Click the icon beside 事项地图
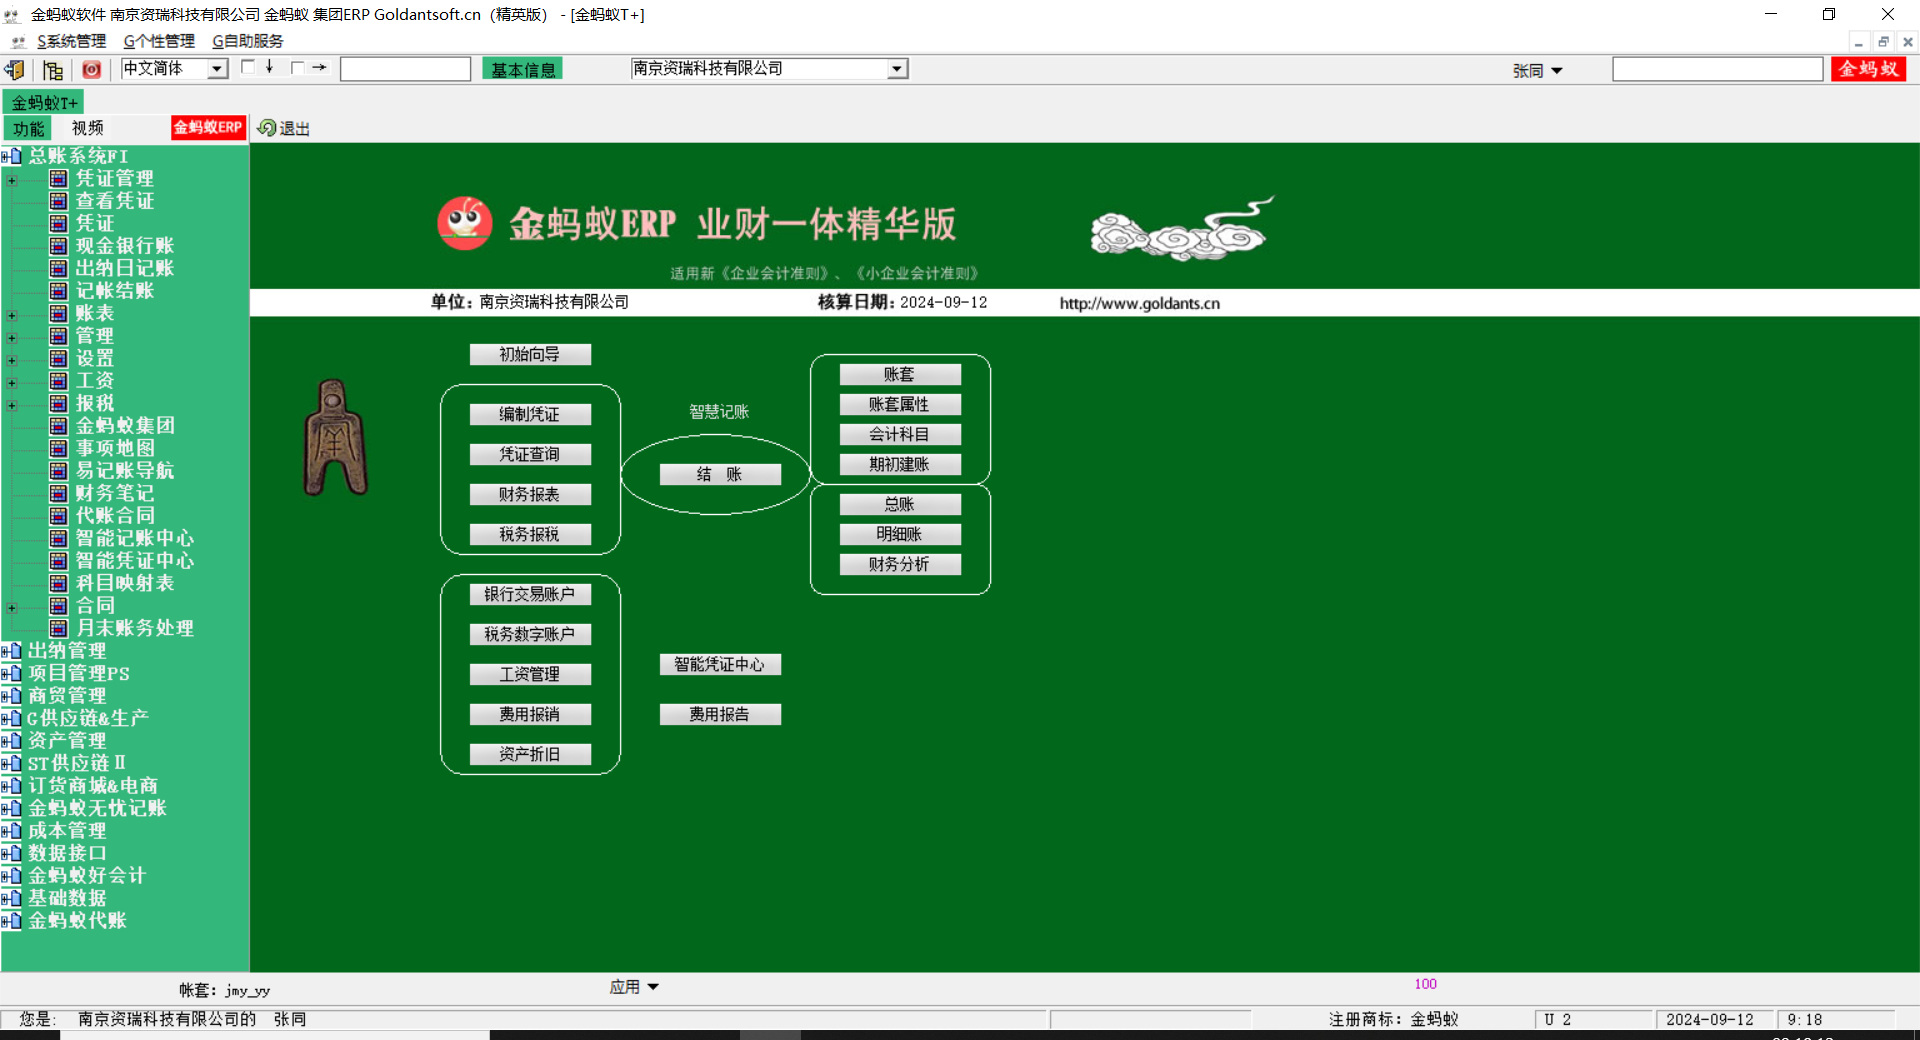 [x=59, y=448]
